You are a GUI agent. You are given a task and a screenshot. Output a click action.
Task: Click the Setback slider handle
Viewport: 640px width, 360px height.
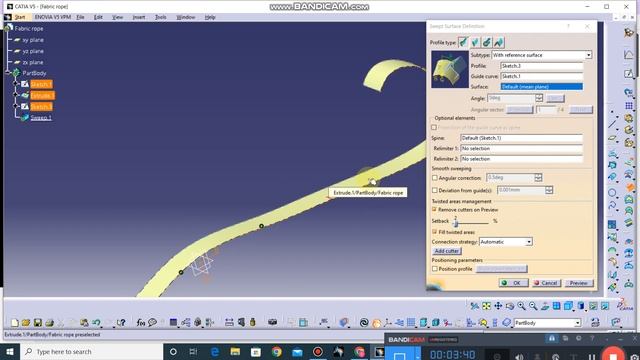click(456, 222)
